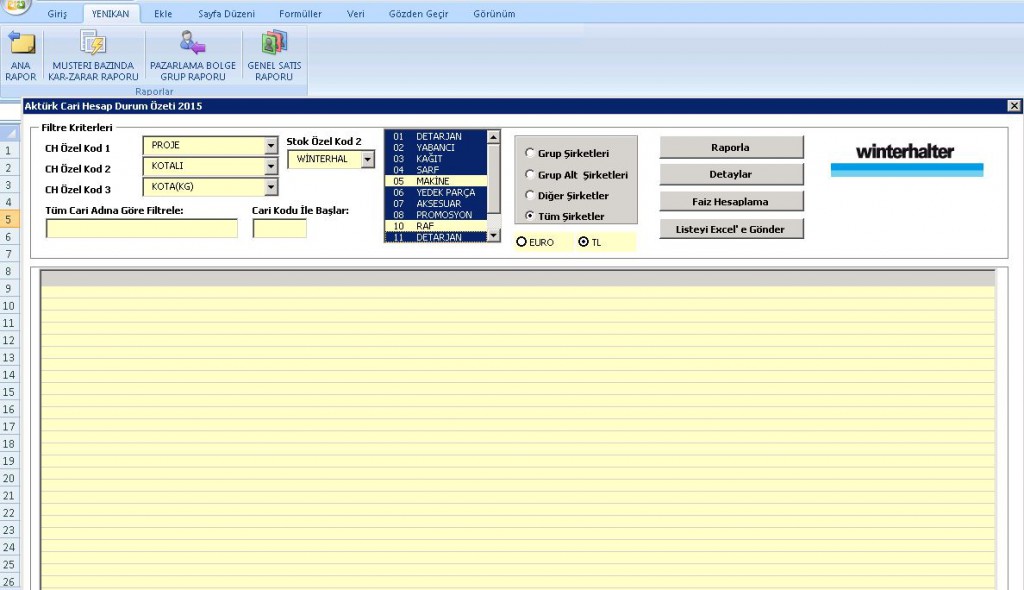Click the Winterhalter logo image

coord(906,158)
